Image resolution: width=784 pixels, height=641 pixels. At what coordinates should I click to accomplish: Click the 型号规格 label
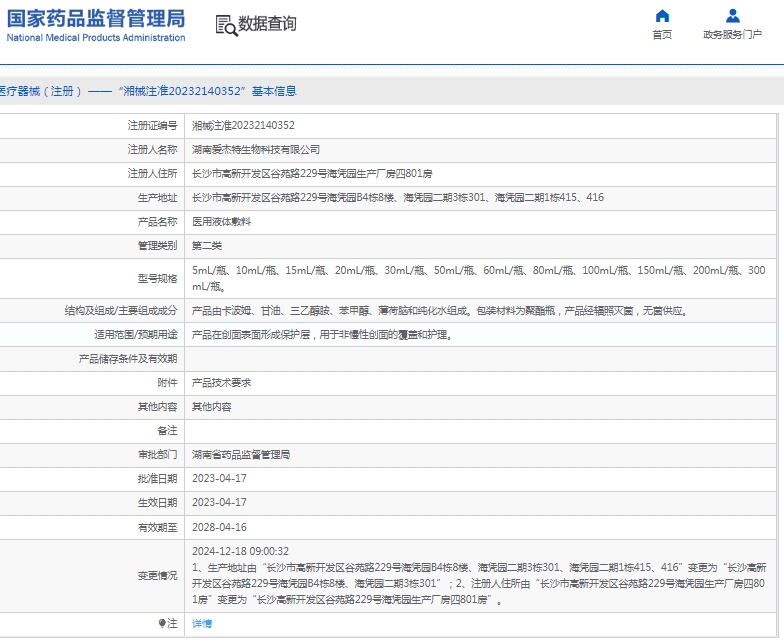point(158,278)
